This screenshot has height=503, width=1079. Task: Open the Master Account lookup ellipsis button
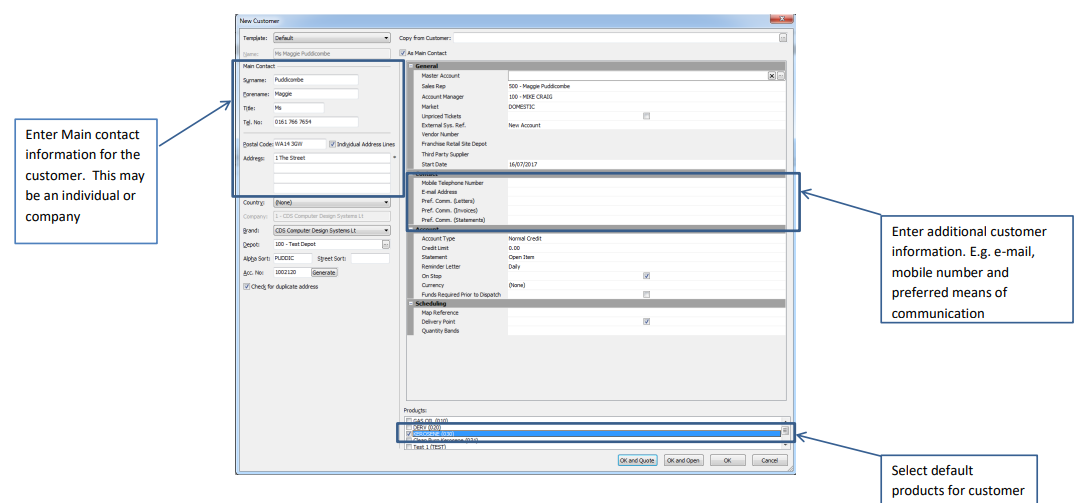click(781, 75)
